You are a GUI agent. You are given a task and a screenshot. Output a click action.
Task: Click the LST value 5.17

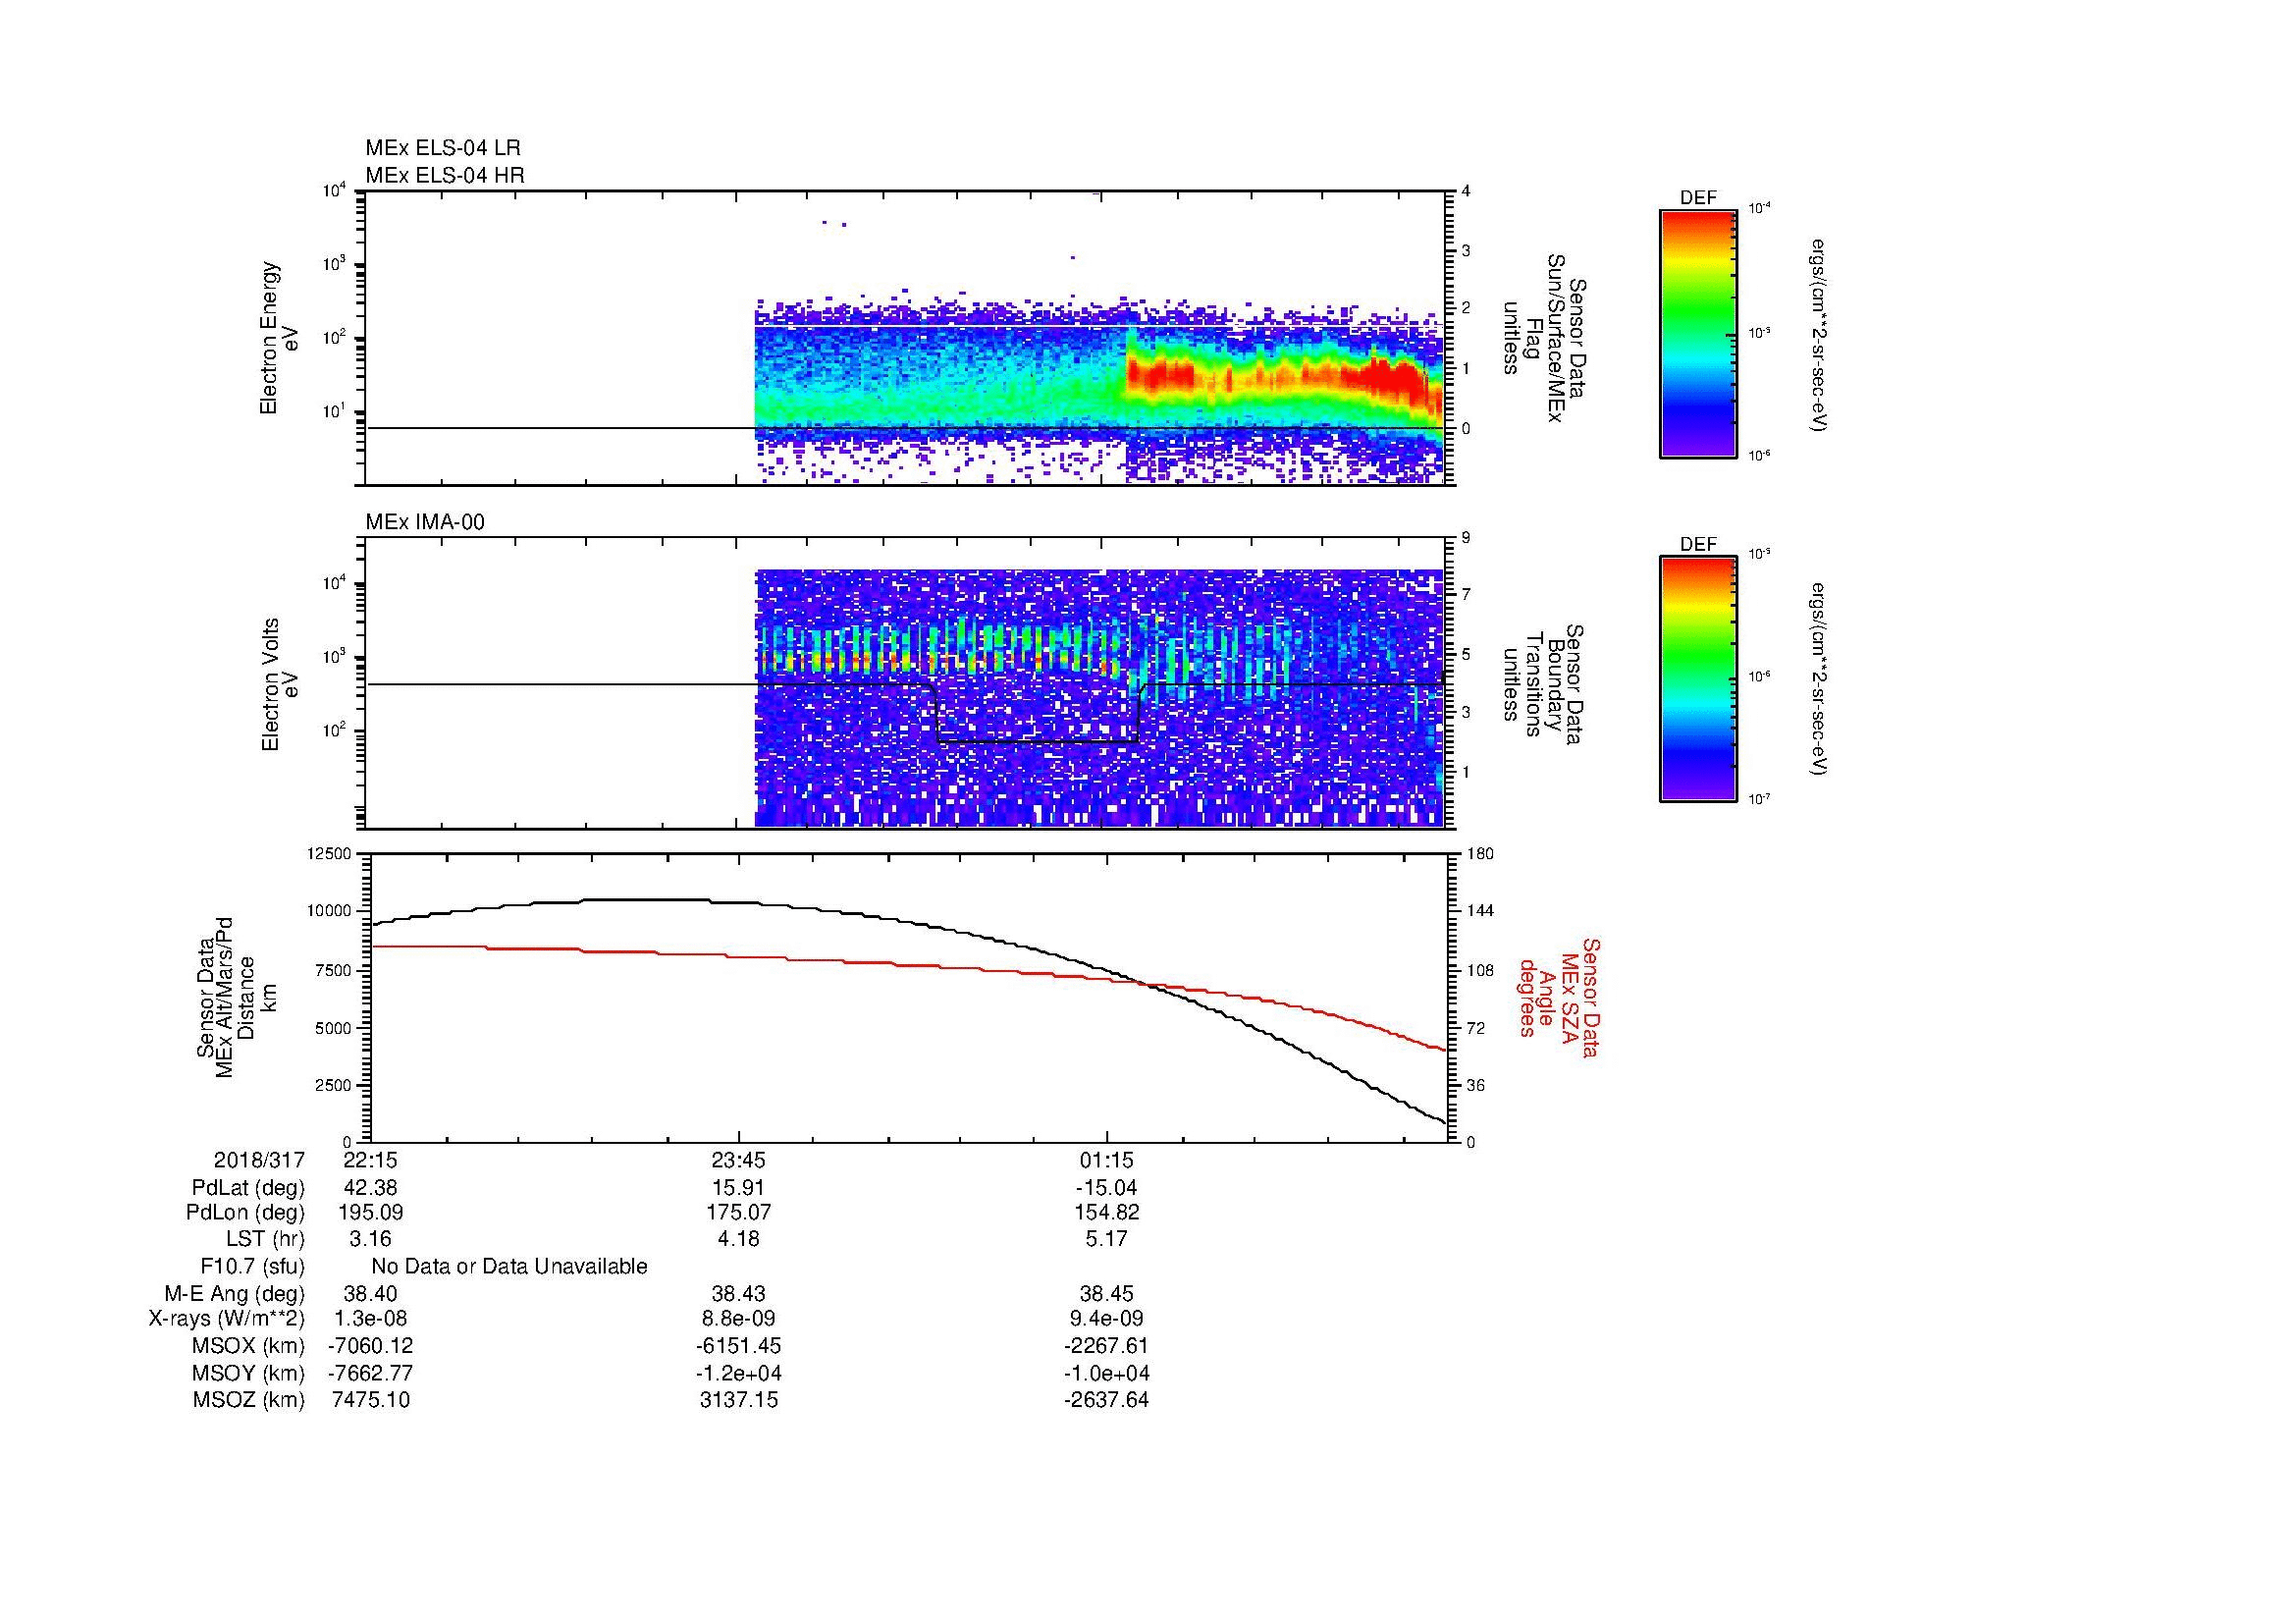[1107, 1240]
